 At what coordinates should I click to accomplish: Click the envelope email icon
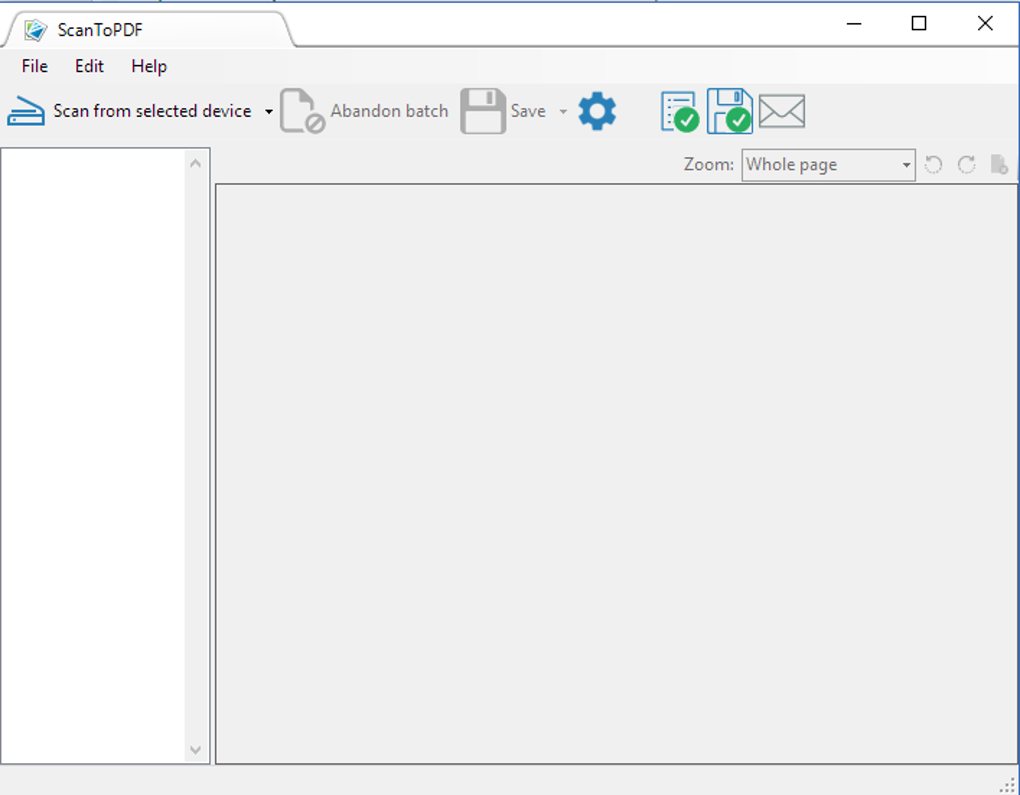click(782, 111)
